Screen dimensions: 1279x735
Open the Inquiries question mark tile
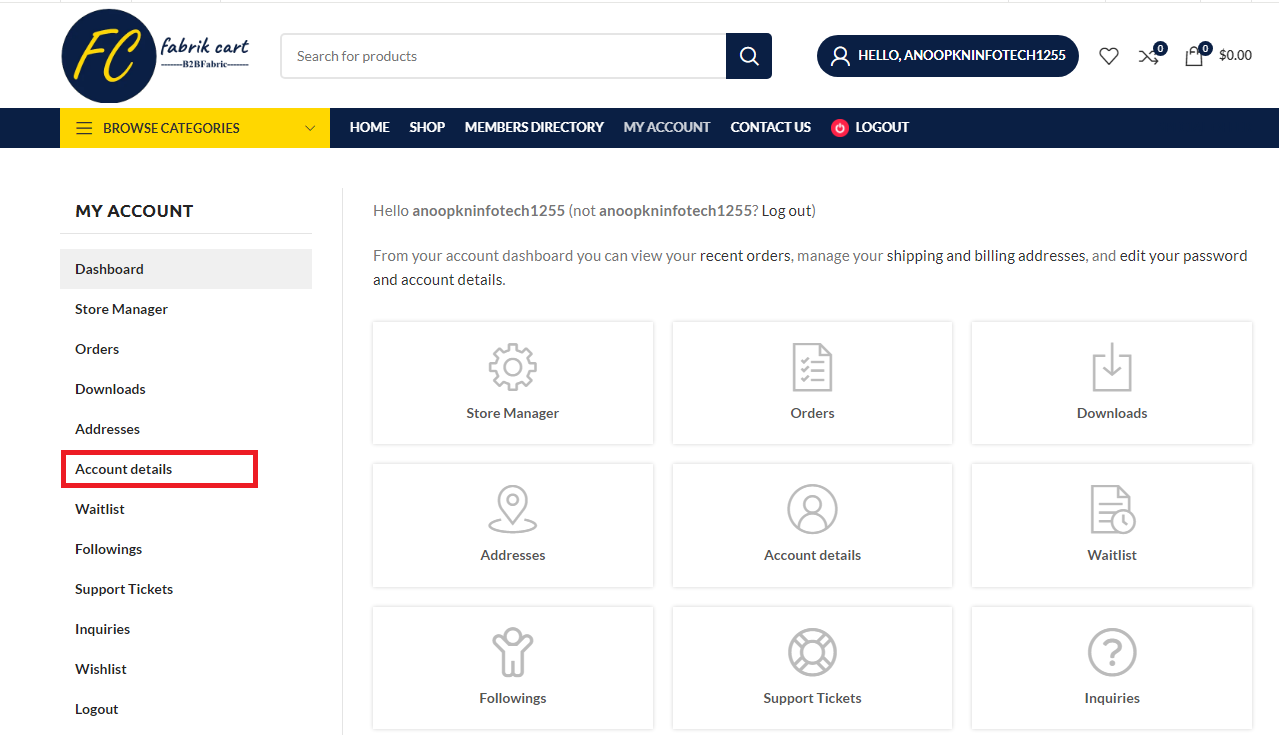[1112, 668]
